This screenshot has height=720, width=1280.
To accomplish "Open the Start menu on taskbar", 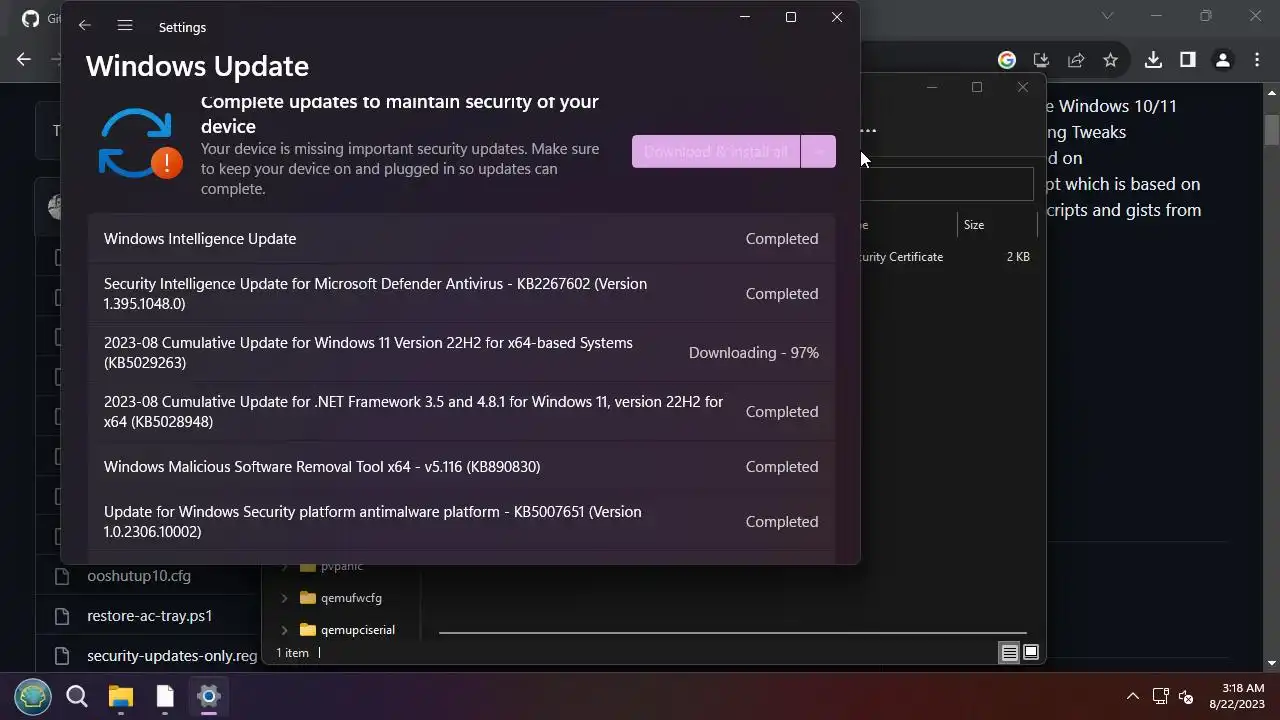I will click(x=33, y=696).
